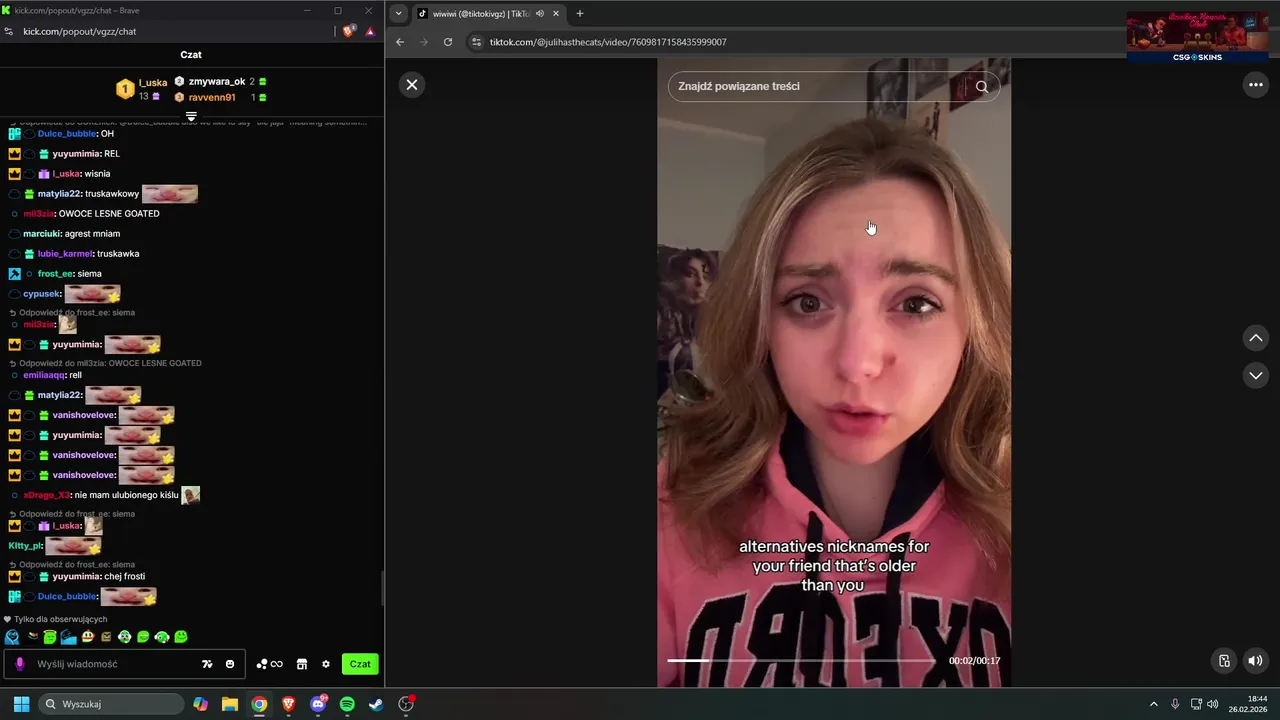
Task: Select the kick.com/popout/vgzz/chat address
Action: 80,31
